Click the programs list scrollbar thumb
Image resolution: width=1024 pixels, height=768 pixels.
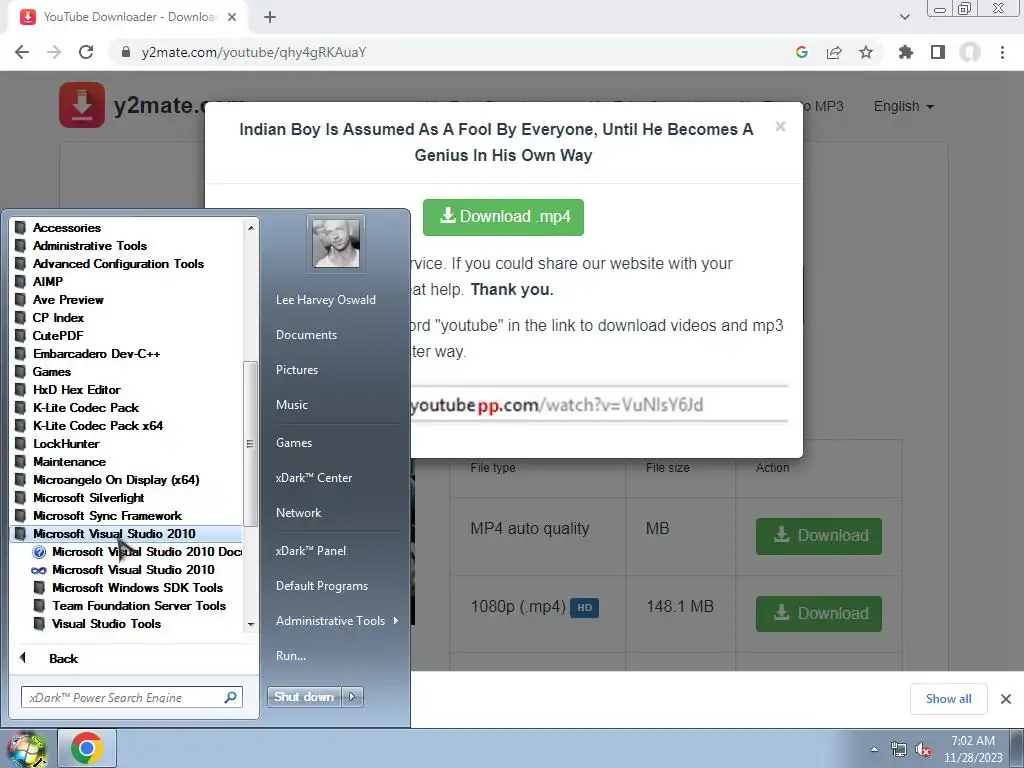click(249, 444)
